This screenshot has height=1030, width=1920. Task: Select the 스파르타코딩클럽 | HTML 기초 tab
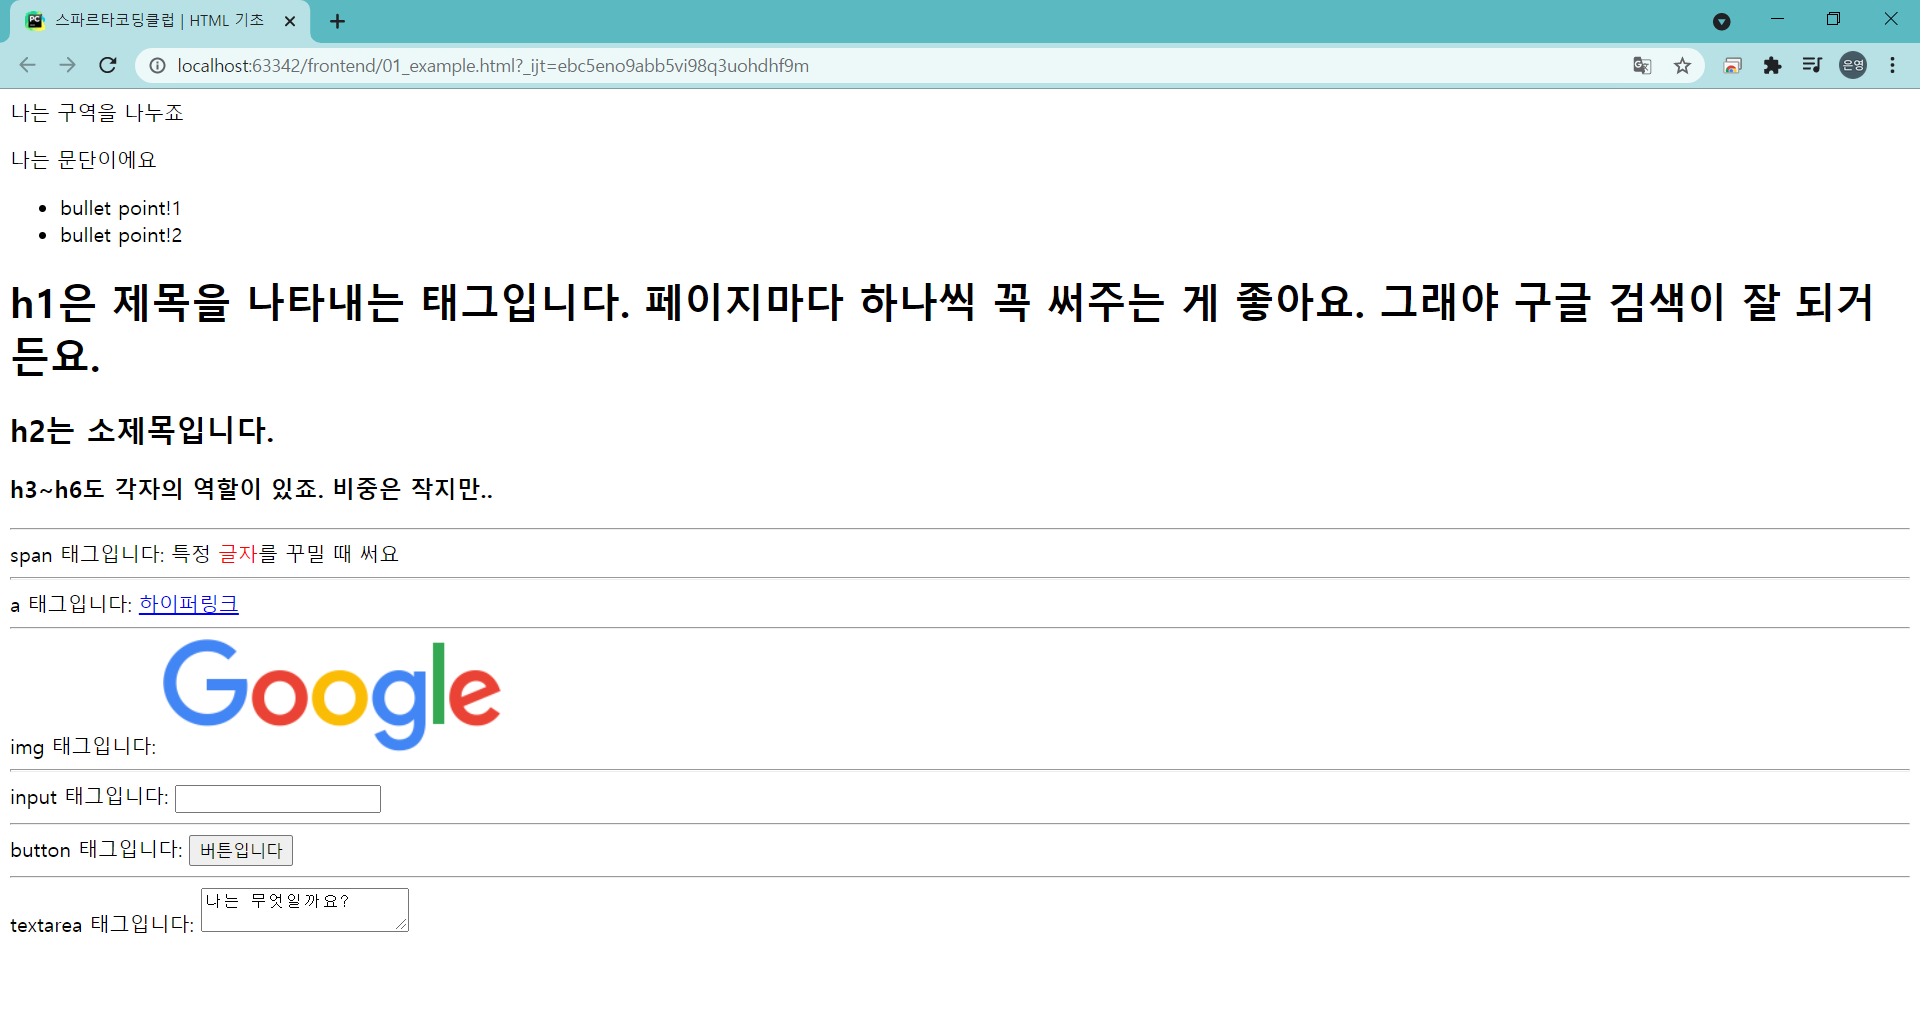(160, 21)
